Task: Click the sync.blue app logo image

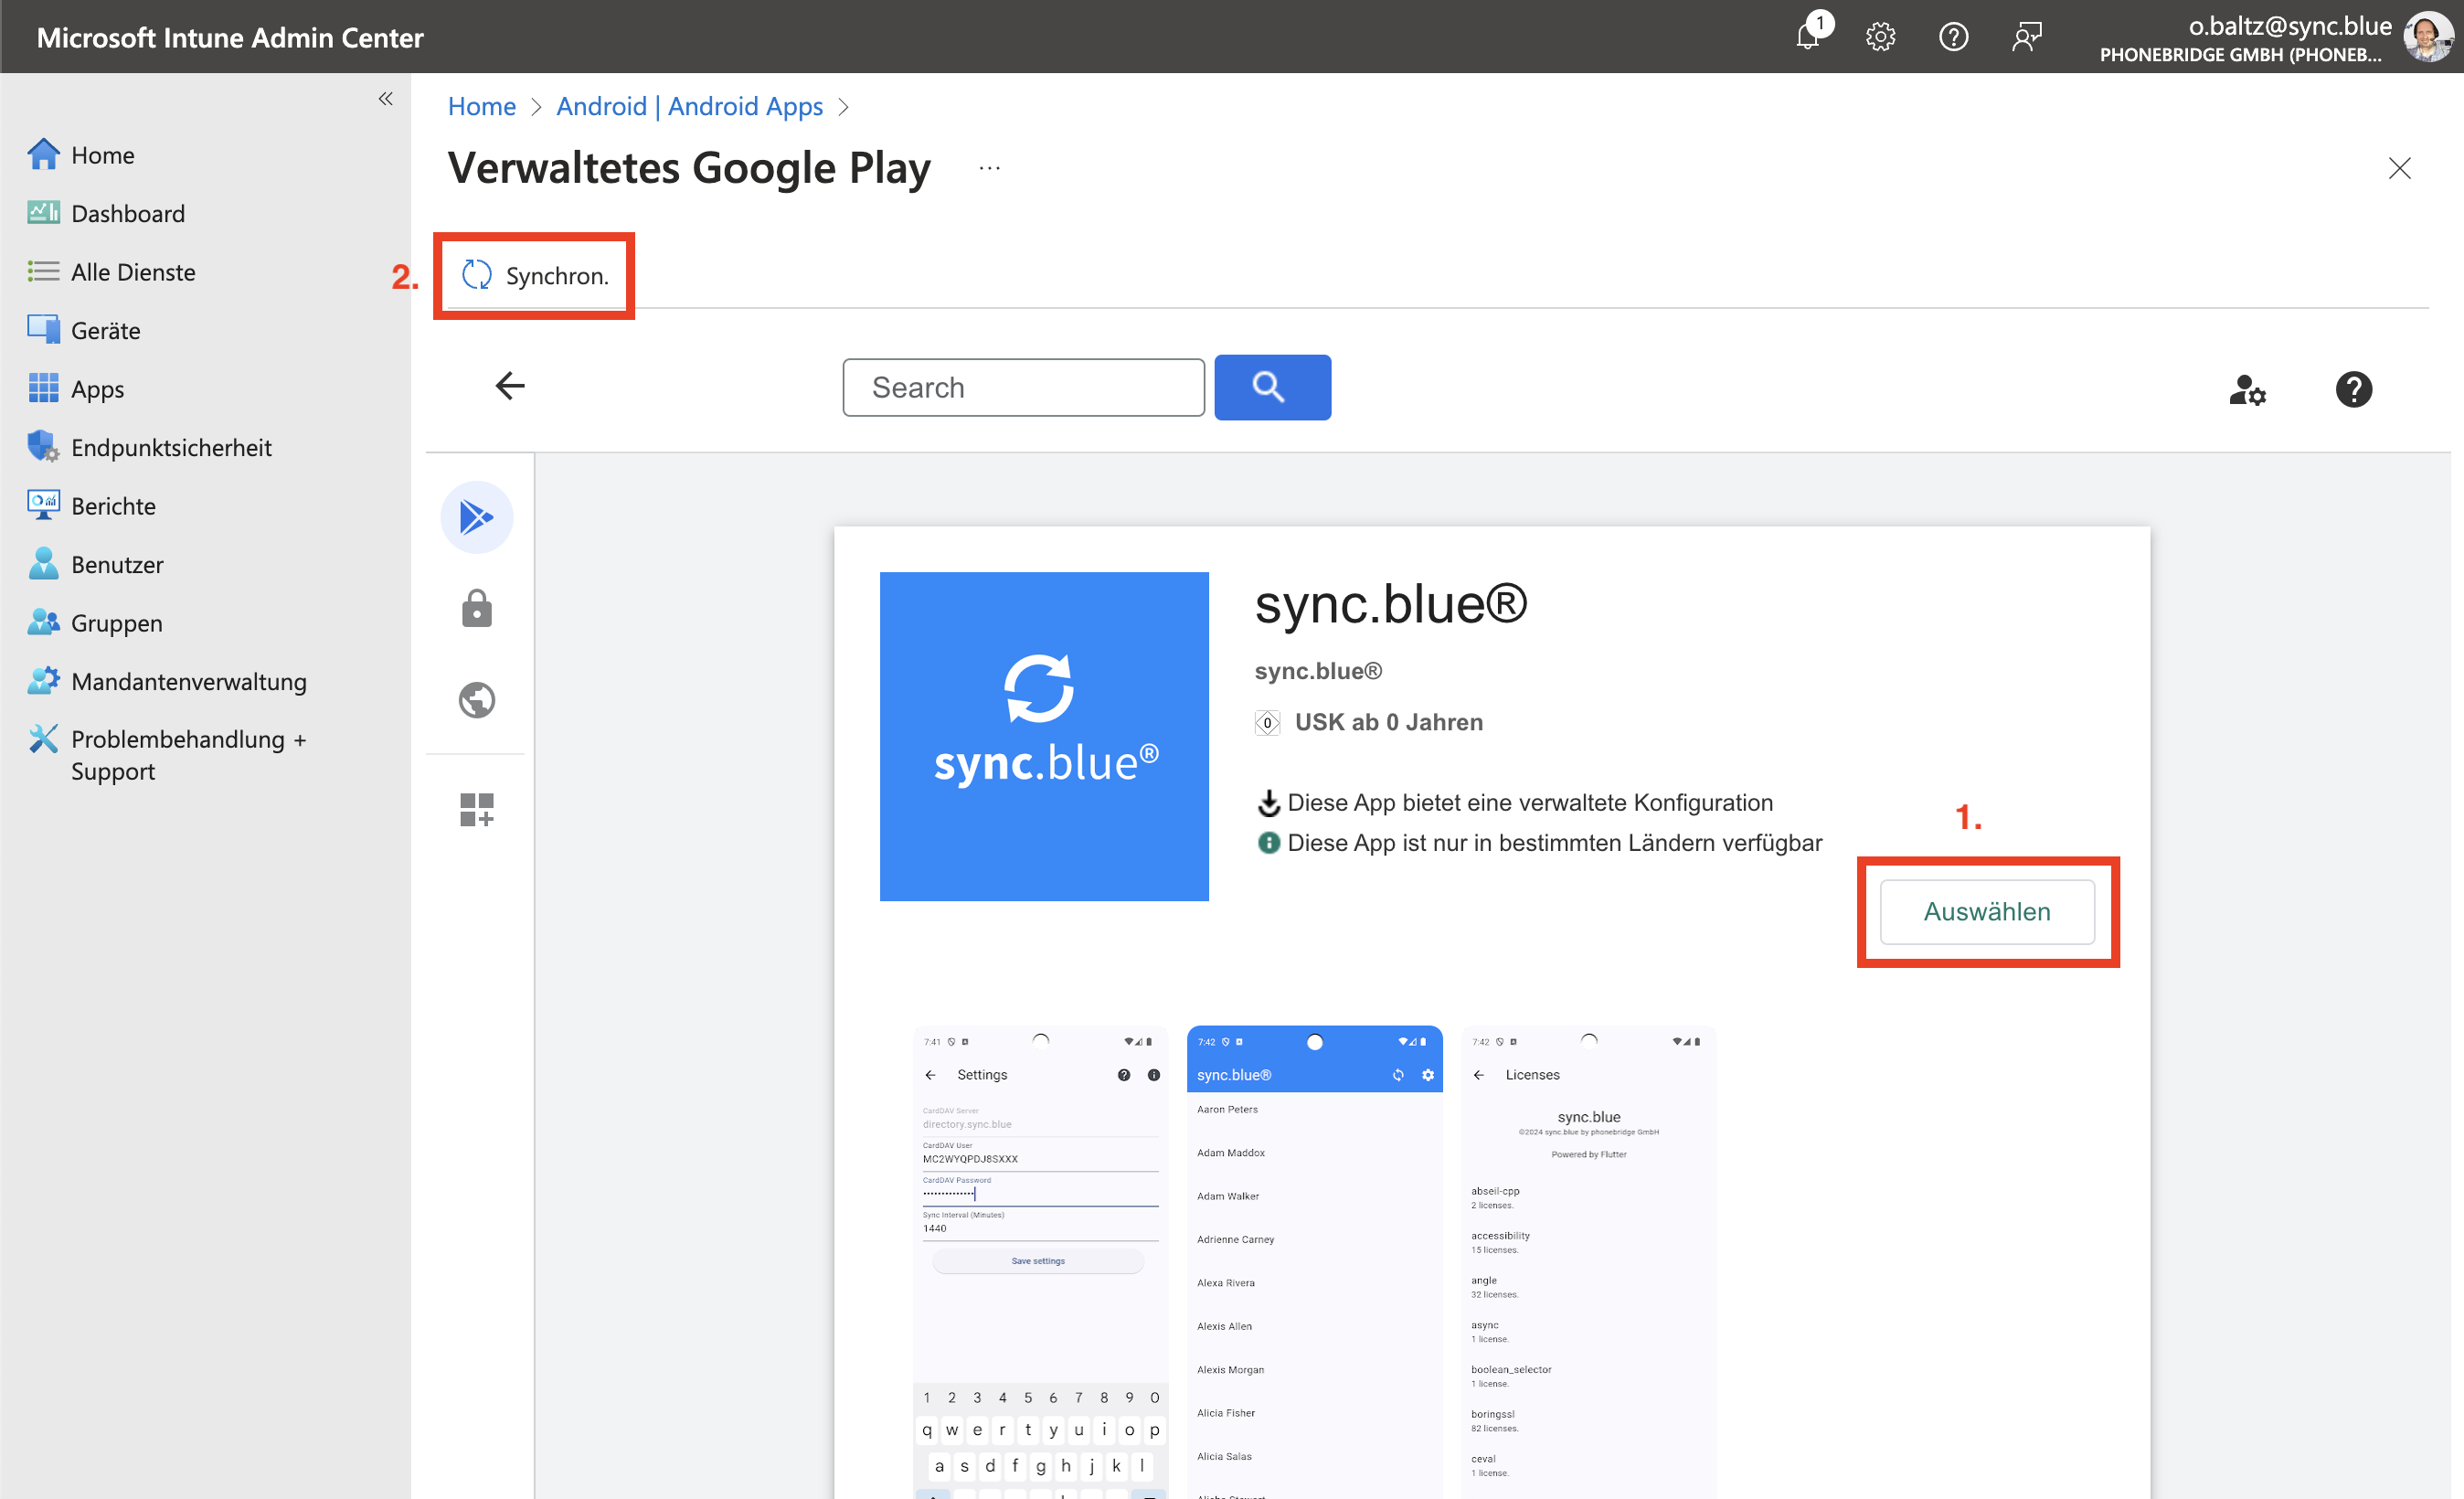Action: point(1044,736)
